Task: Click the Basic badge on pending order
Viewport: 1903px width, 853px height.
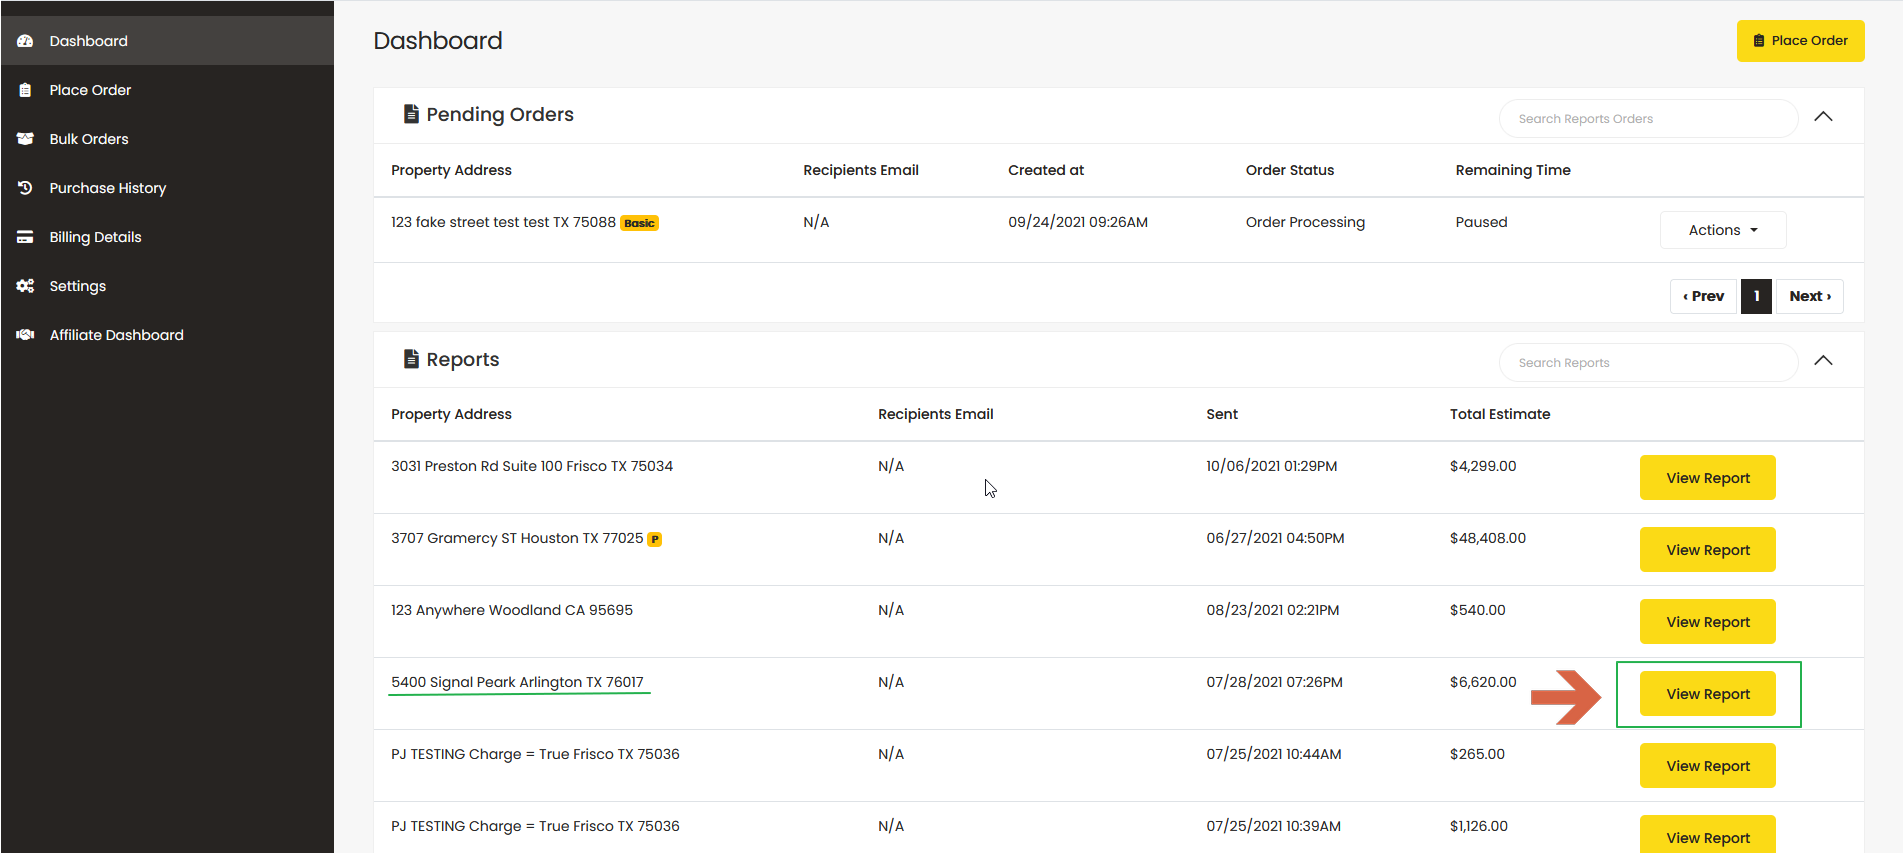Action: (x=639, y=223)
